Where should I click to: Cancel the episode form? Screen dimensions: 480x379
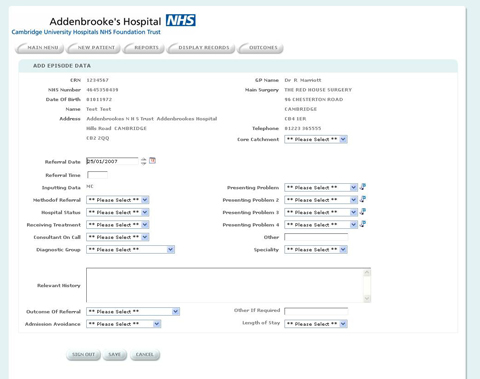tap(145, 354)
